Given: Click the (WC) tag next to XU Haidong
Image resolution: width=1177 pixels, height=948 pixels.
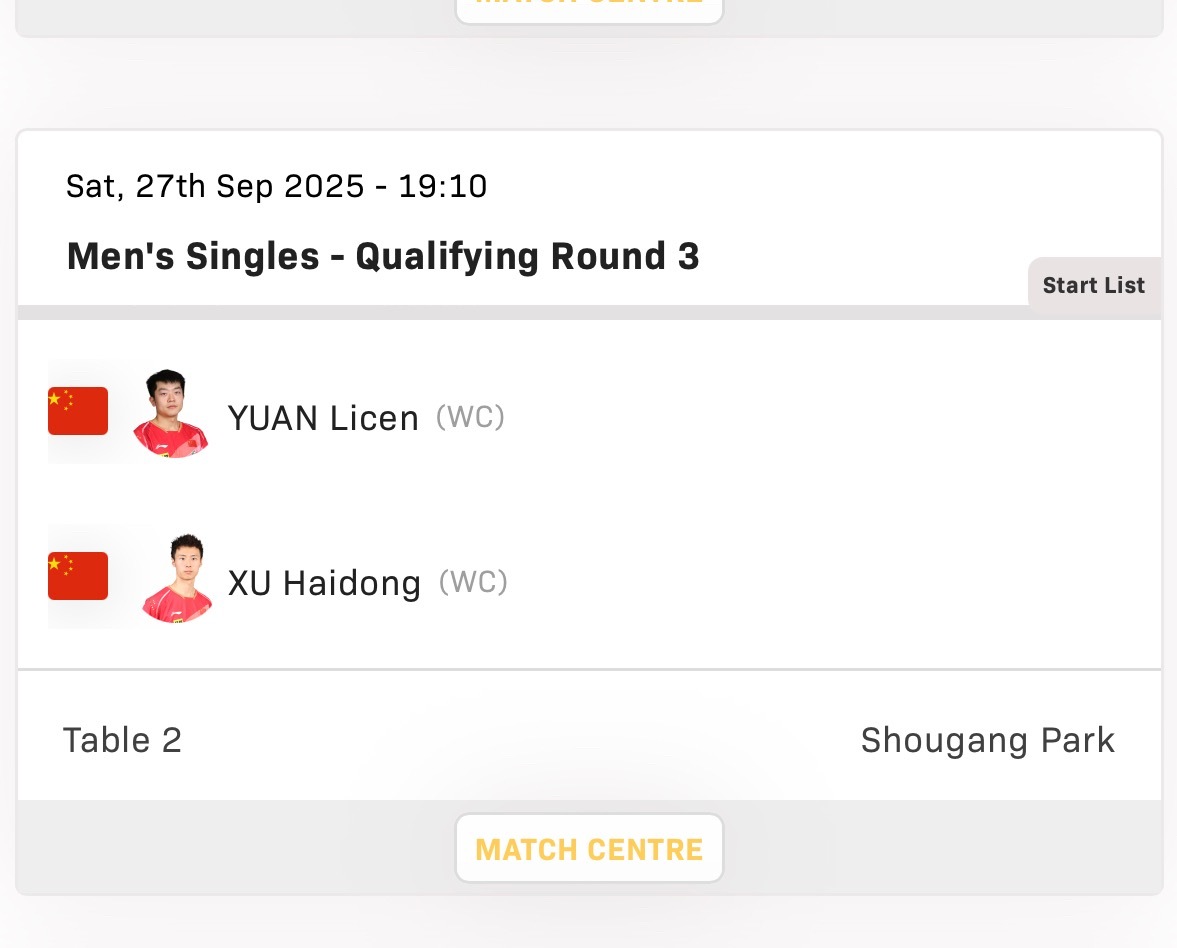Looking at the screenshot, I should coord(474,582).
